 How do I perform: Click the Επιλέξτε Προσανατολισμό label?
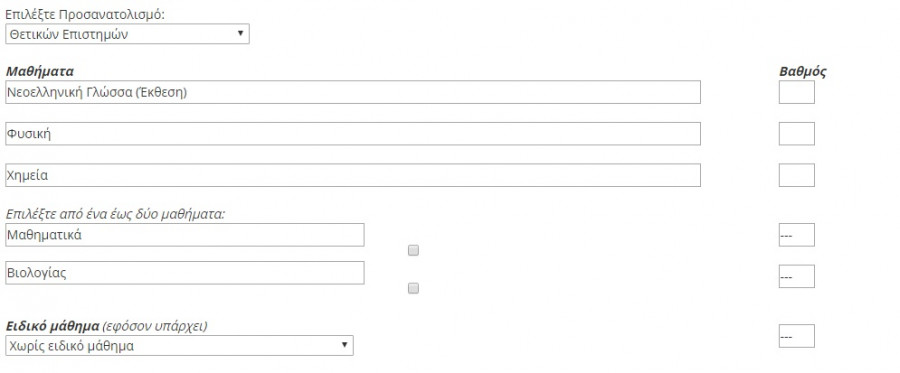pyautogui.click(x=85, y=14)
